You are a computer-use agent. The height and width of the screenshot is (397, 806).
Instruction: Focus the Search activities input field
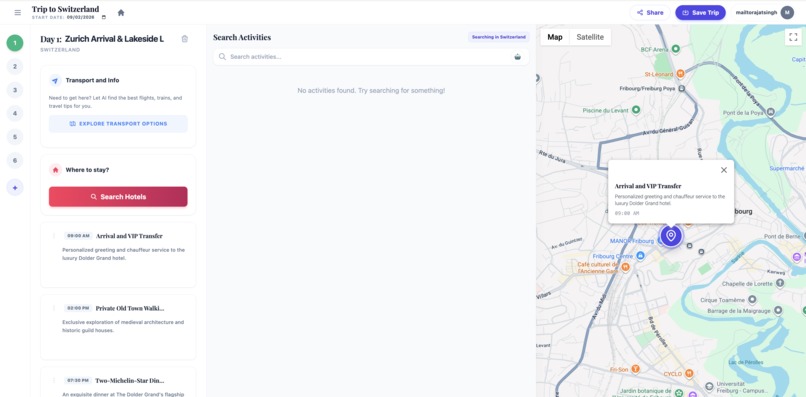coord(371,57)
